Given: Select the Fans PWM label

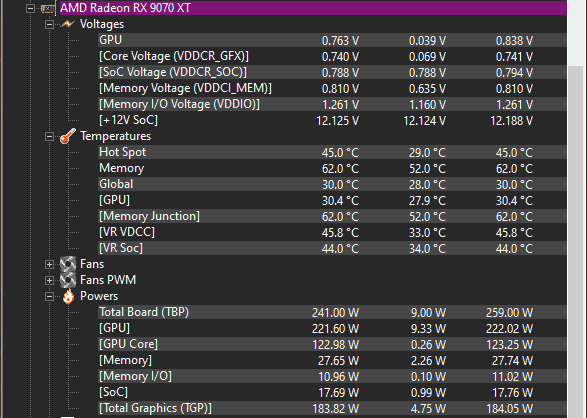Looking at the screenshot, I should click(108, 280).
